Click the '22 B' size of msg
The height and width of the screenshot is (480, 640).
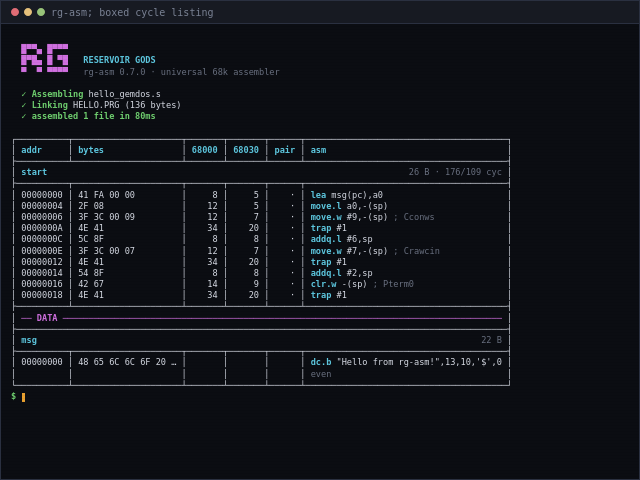491,340
